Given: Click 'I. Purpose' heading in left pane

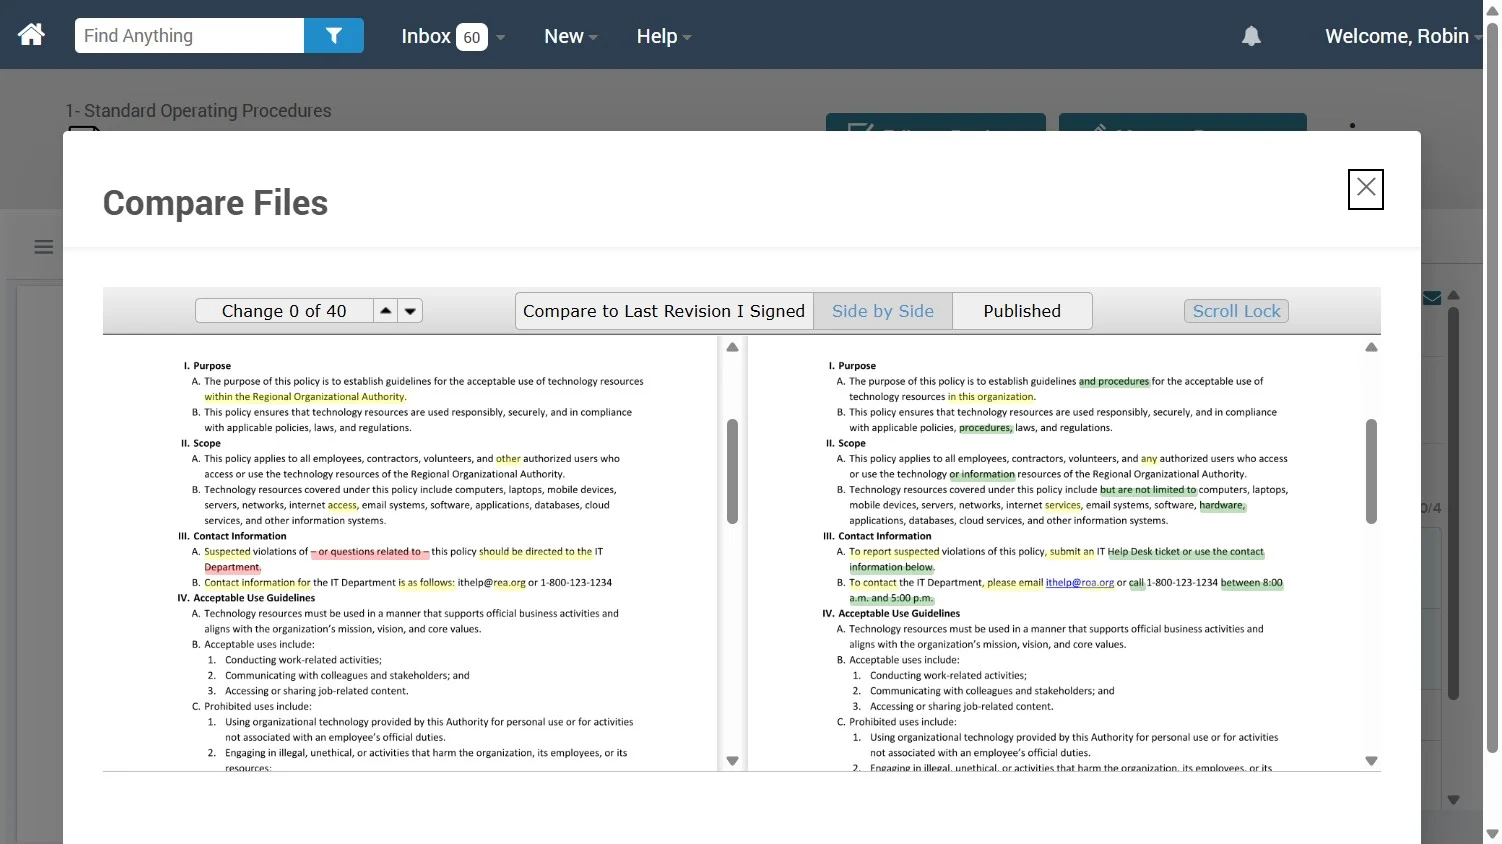Looking at the screenshot, I should [x=207, y=366].
